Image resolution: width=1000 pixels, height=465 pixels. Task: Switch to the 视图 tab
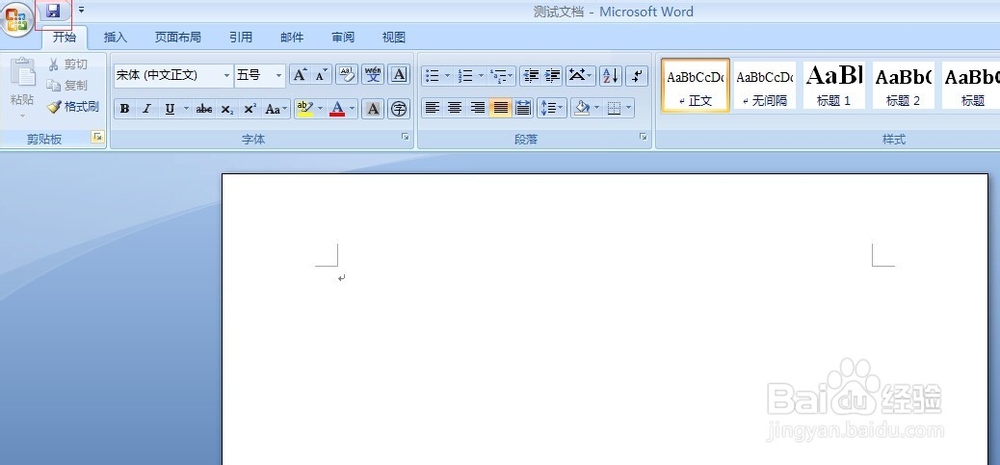(393, 38)
